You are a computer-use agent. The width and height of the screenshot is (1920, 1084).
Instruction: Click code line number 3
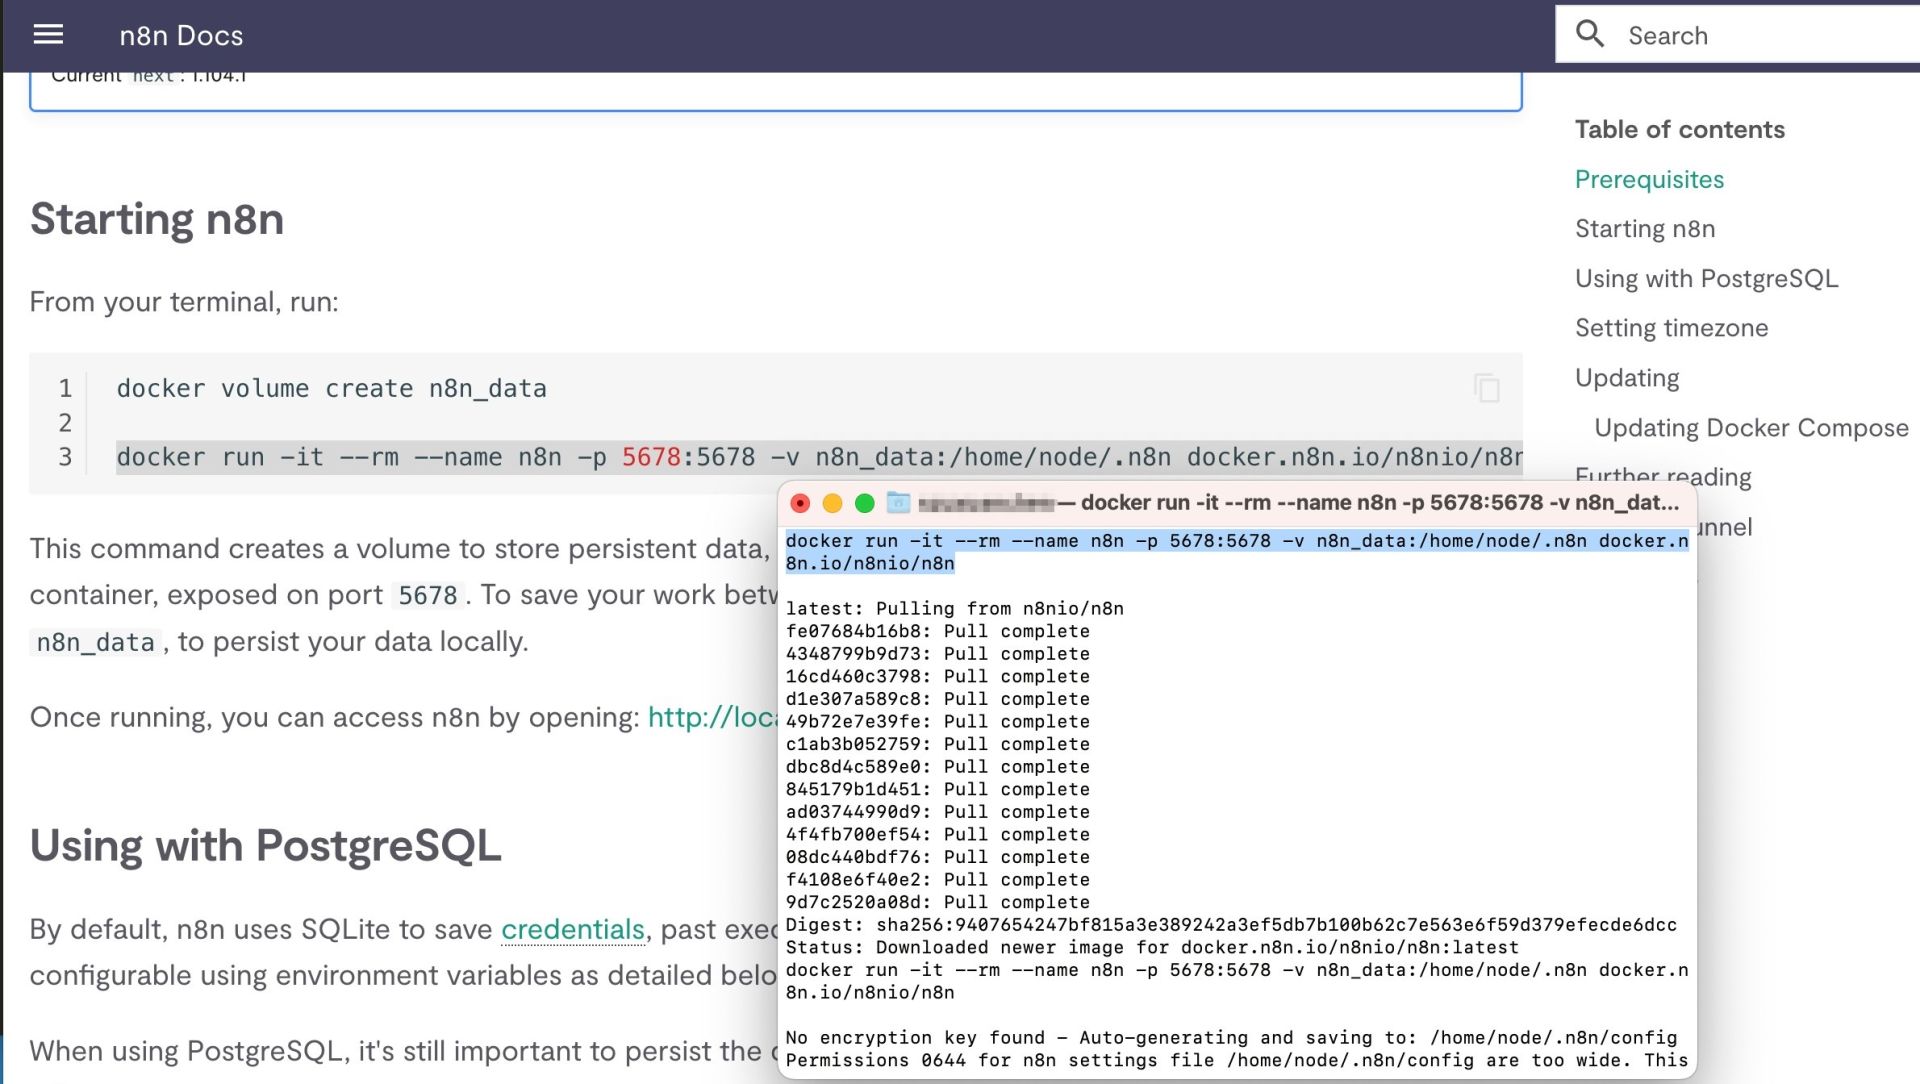point(65,457)
